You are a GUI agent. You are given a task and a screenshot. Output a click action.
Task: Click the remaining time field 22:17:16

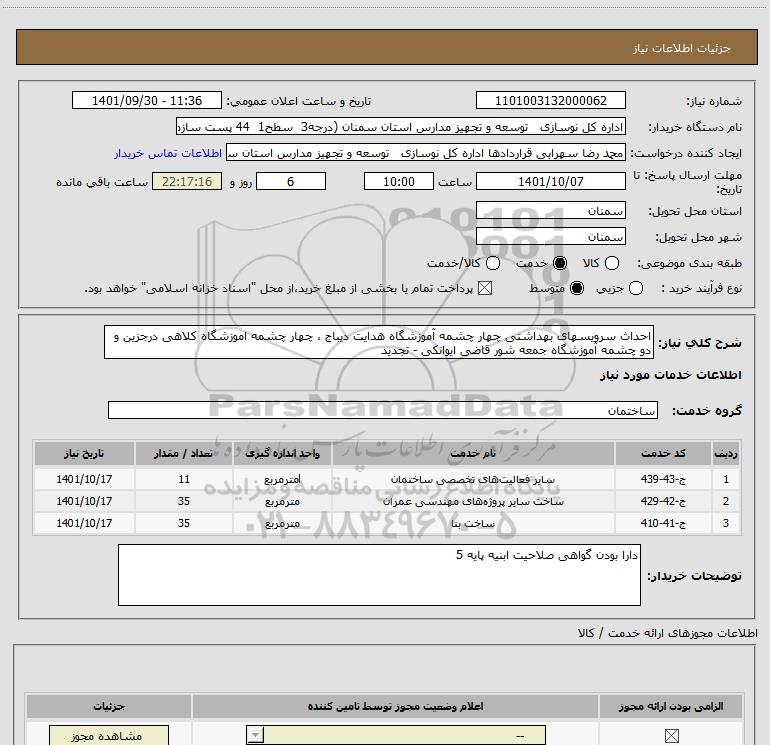click(187, 181)
